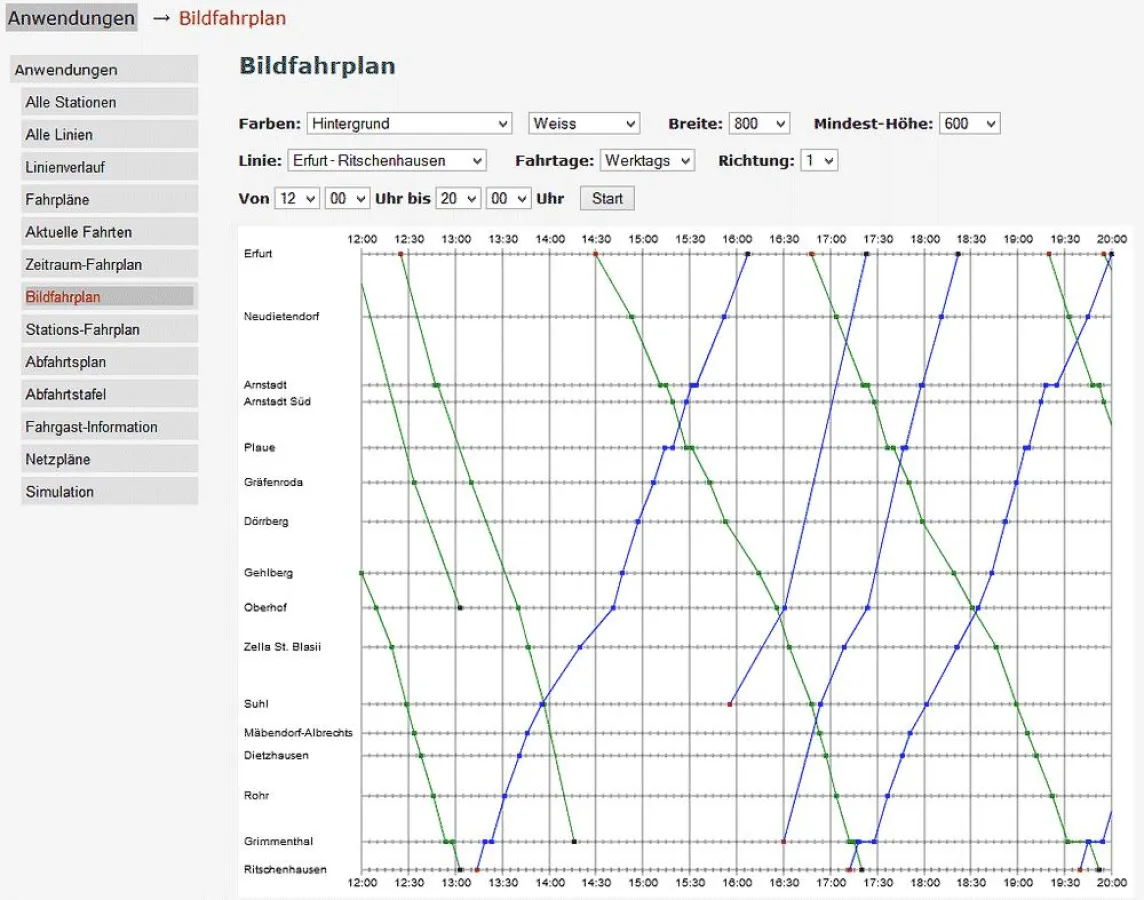Click the Anwendungen breadcrumb at top
The width and height of the screenshot is (1144, 900).
click(71, 18)
